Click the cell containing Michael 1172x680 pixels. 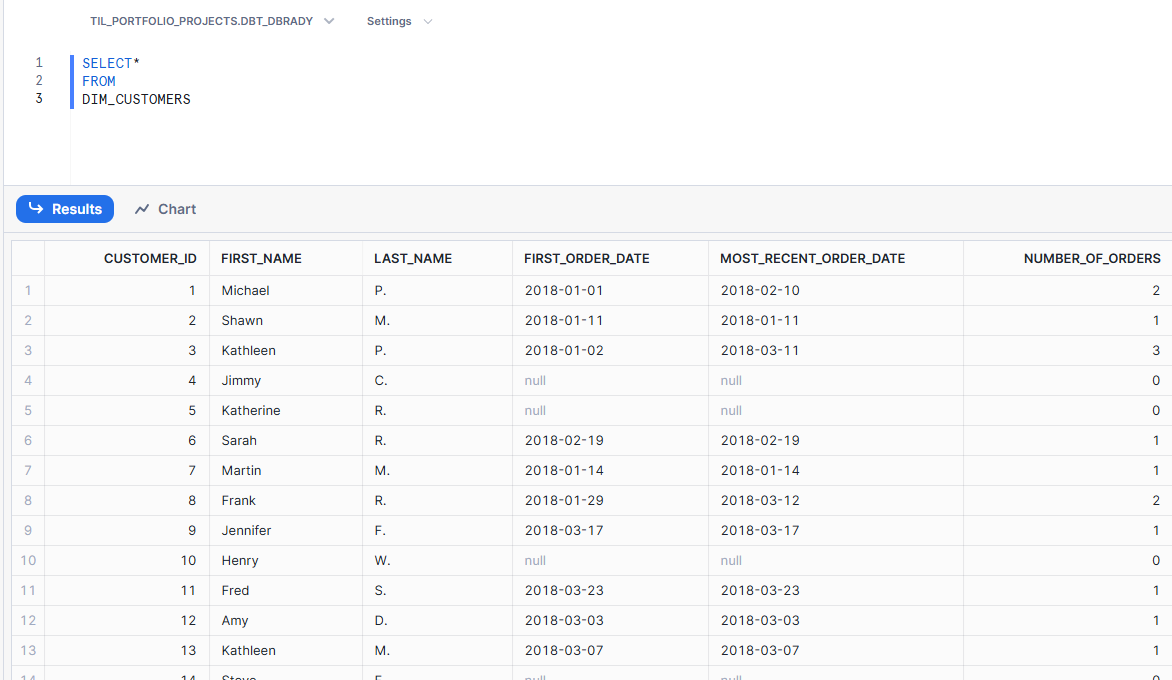[246, 290]
